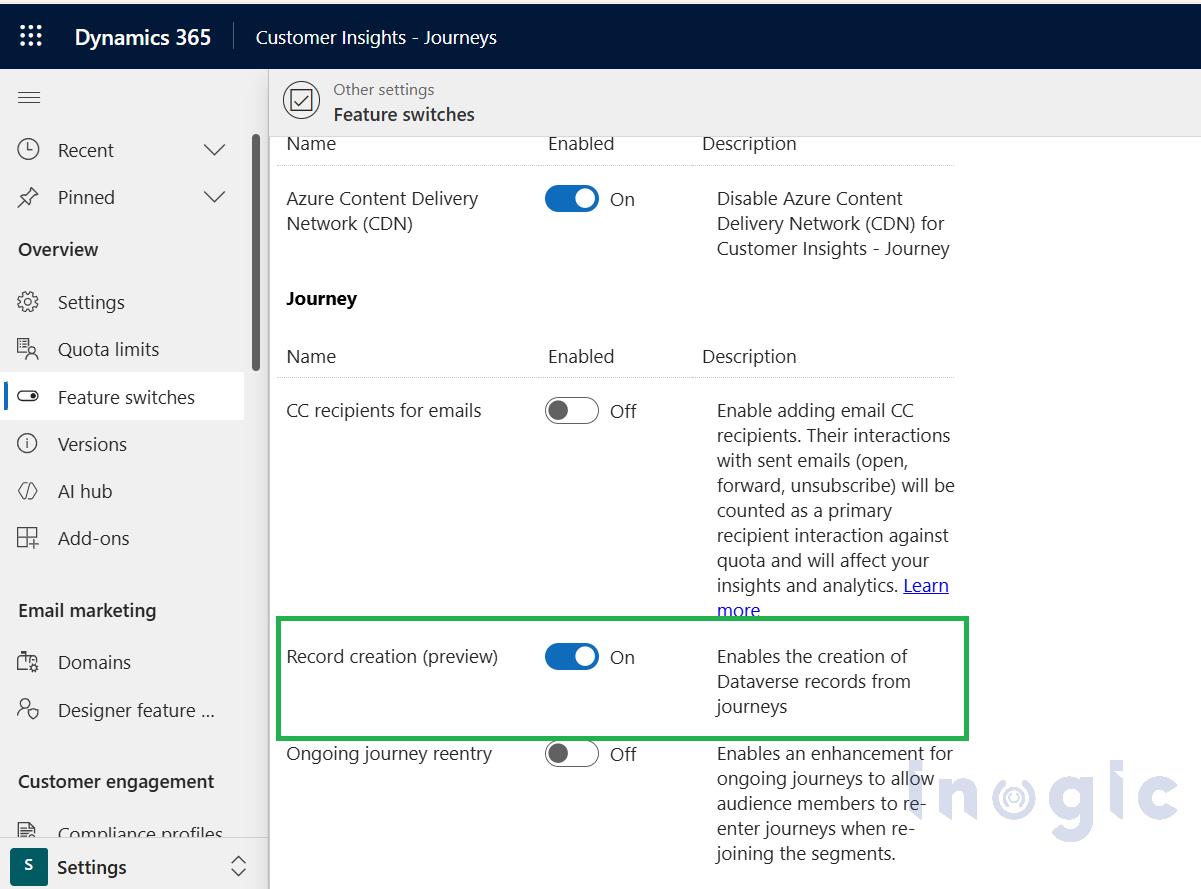The height and width of the screenshot is (889, 1201).
Task: Open Versions page
Action: pyautogui.click(x=123, y=444)
